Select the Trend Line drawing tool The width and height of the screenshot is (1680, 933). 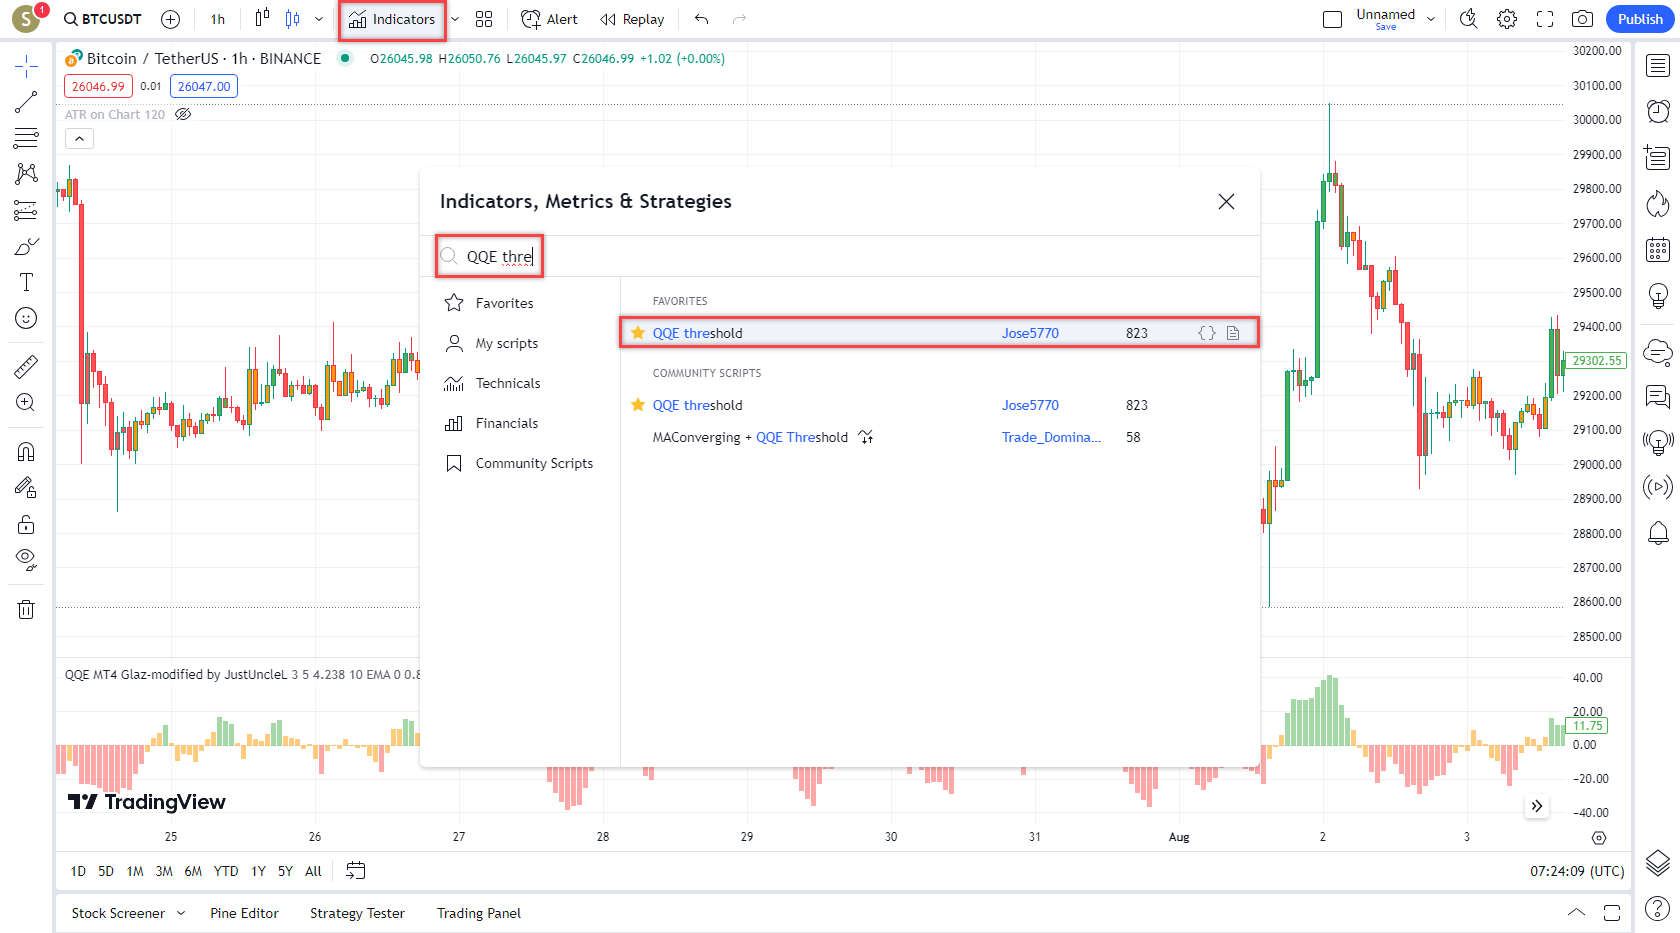point(26,102)
